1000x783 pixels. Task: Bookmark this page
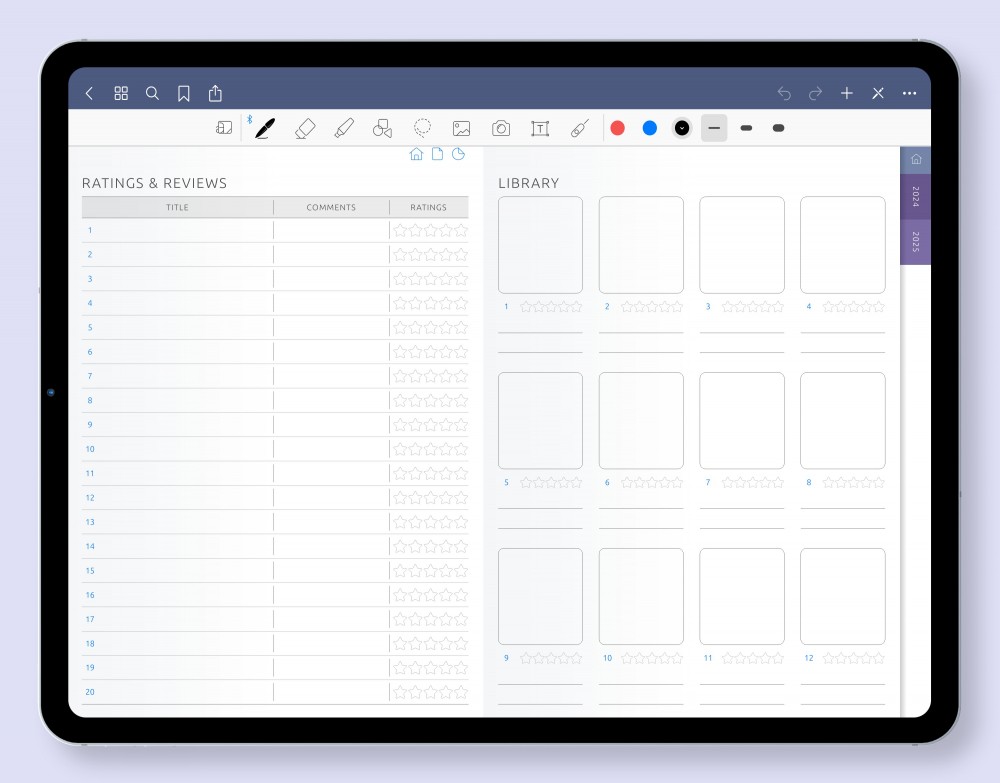click(x=184, y=94)
